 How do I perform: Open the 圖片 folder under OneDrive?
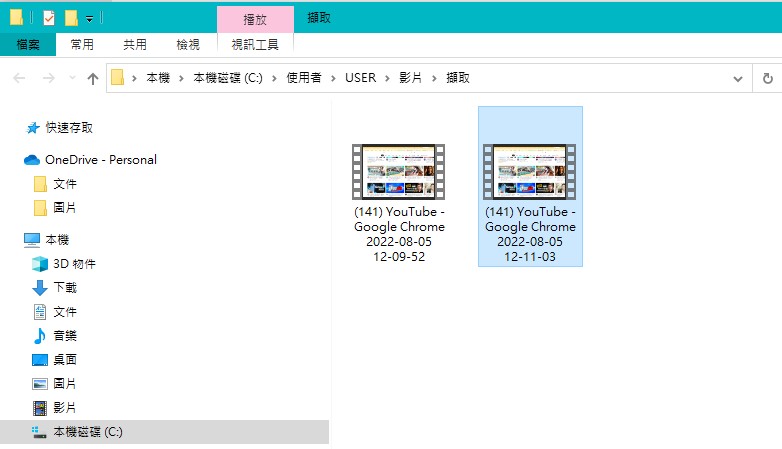click(65, 208)
